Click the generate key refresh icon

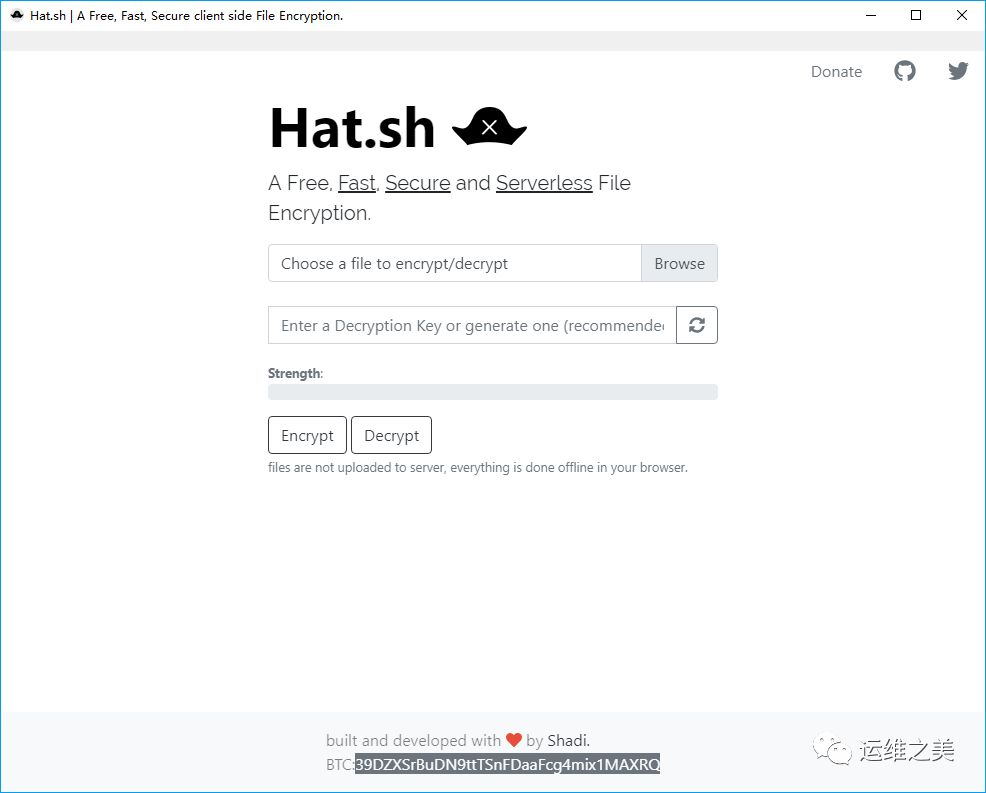point(697,325)
